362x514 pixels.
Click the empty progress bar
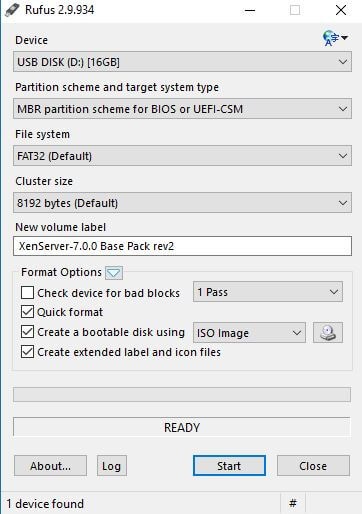[182, 394]
